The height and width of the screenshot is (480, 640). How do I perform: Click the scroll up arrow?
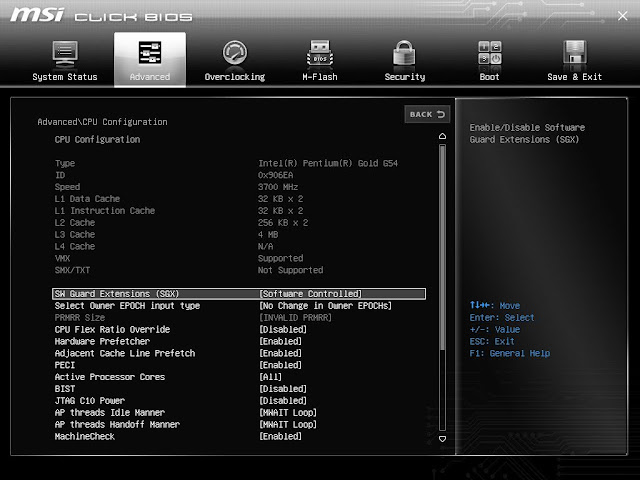tap(442, 136)
